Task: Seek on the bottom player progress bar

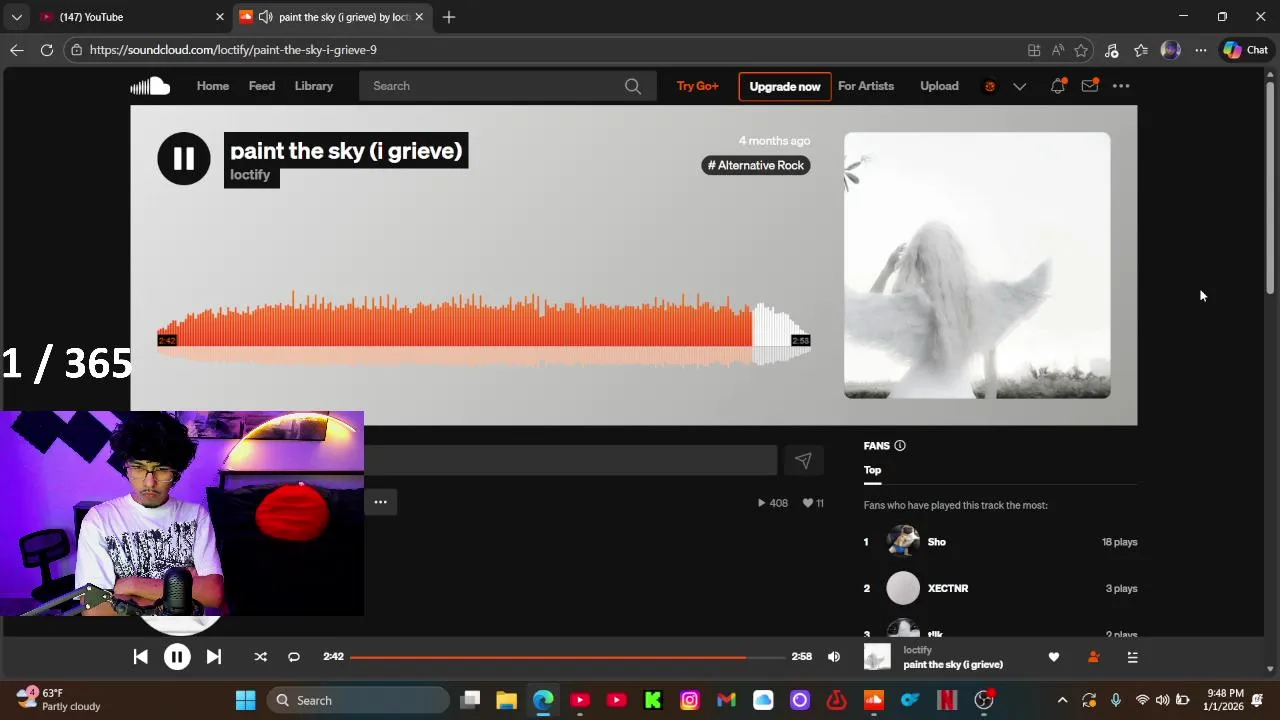Action: pyautogui.click(x=567, y=657)
